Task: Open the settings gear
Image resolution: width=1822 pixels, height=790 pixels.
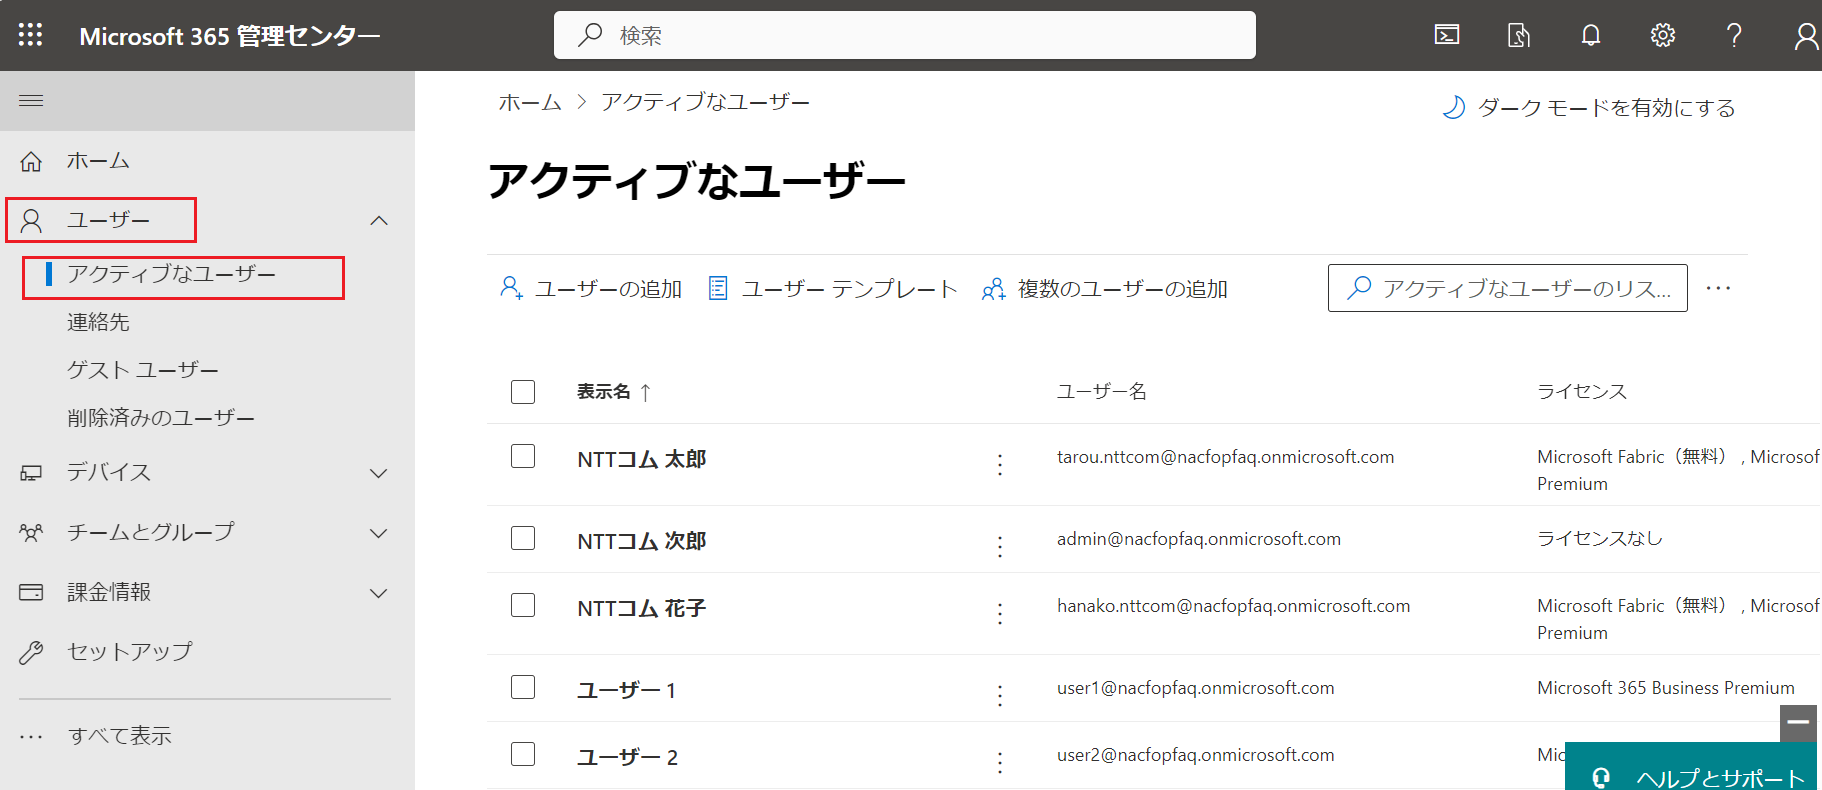Action: point(1663,35)
